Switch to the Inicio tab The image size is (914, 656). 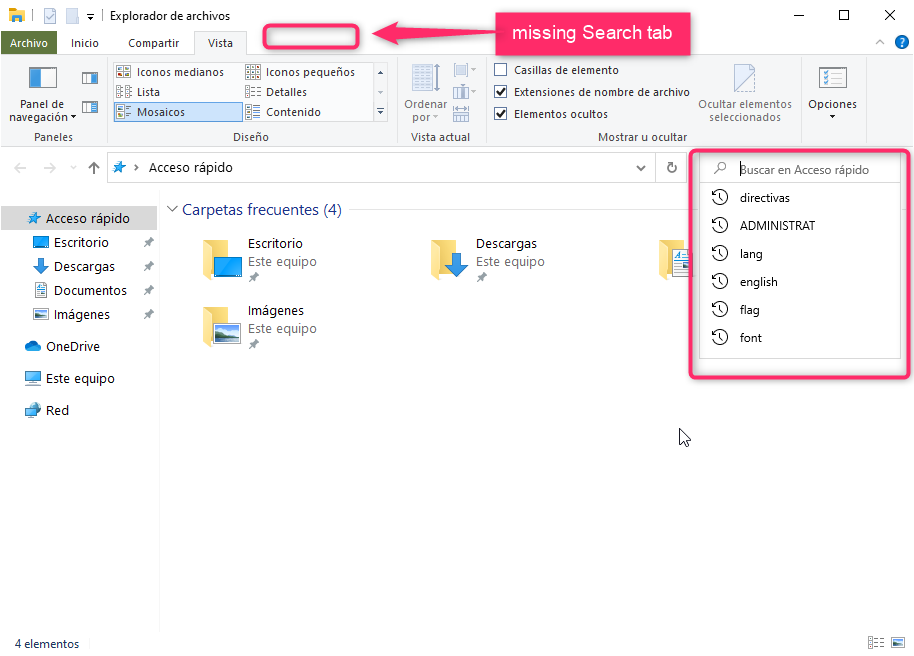coord(85,43)
